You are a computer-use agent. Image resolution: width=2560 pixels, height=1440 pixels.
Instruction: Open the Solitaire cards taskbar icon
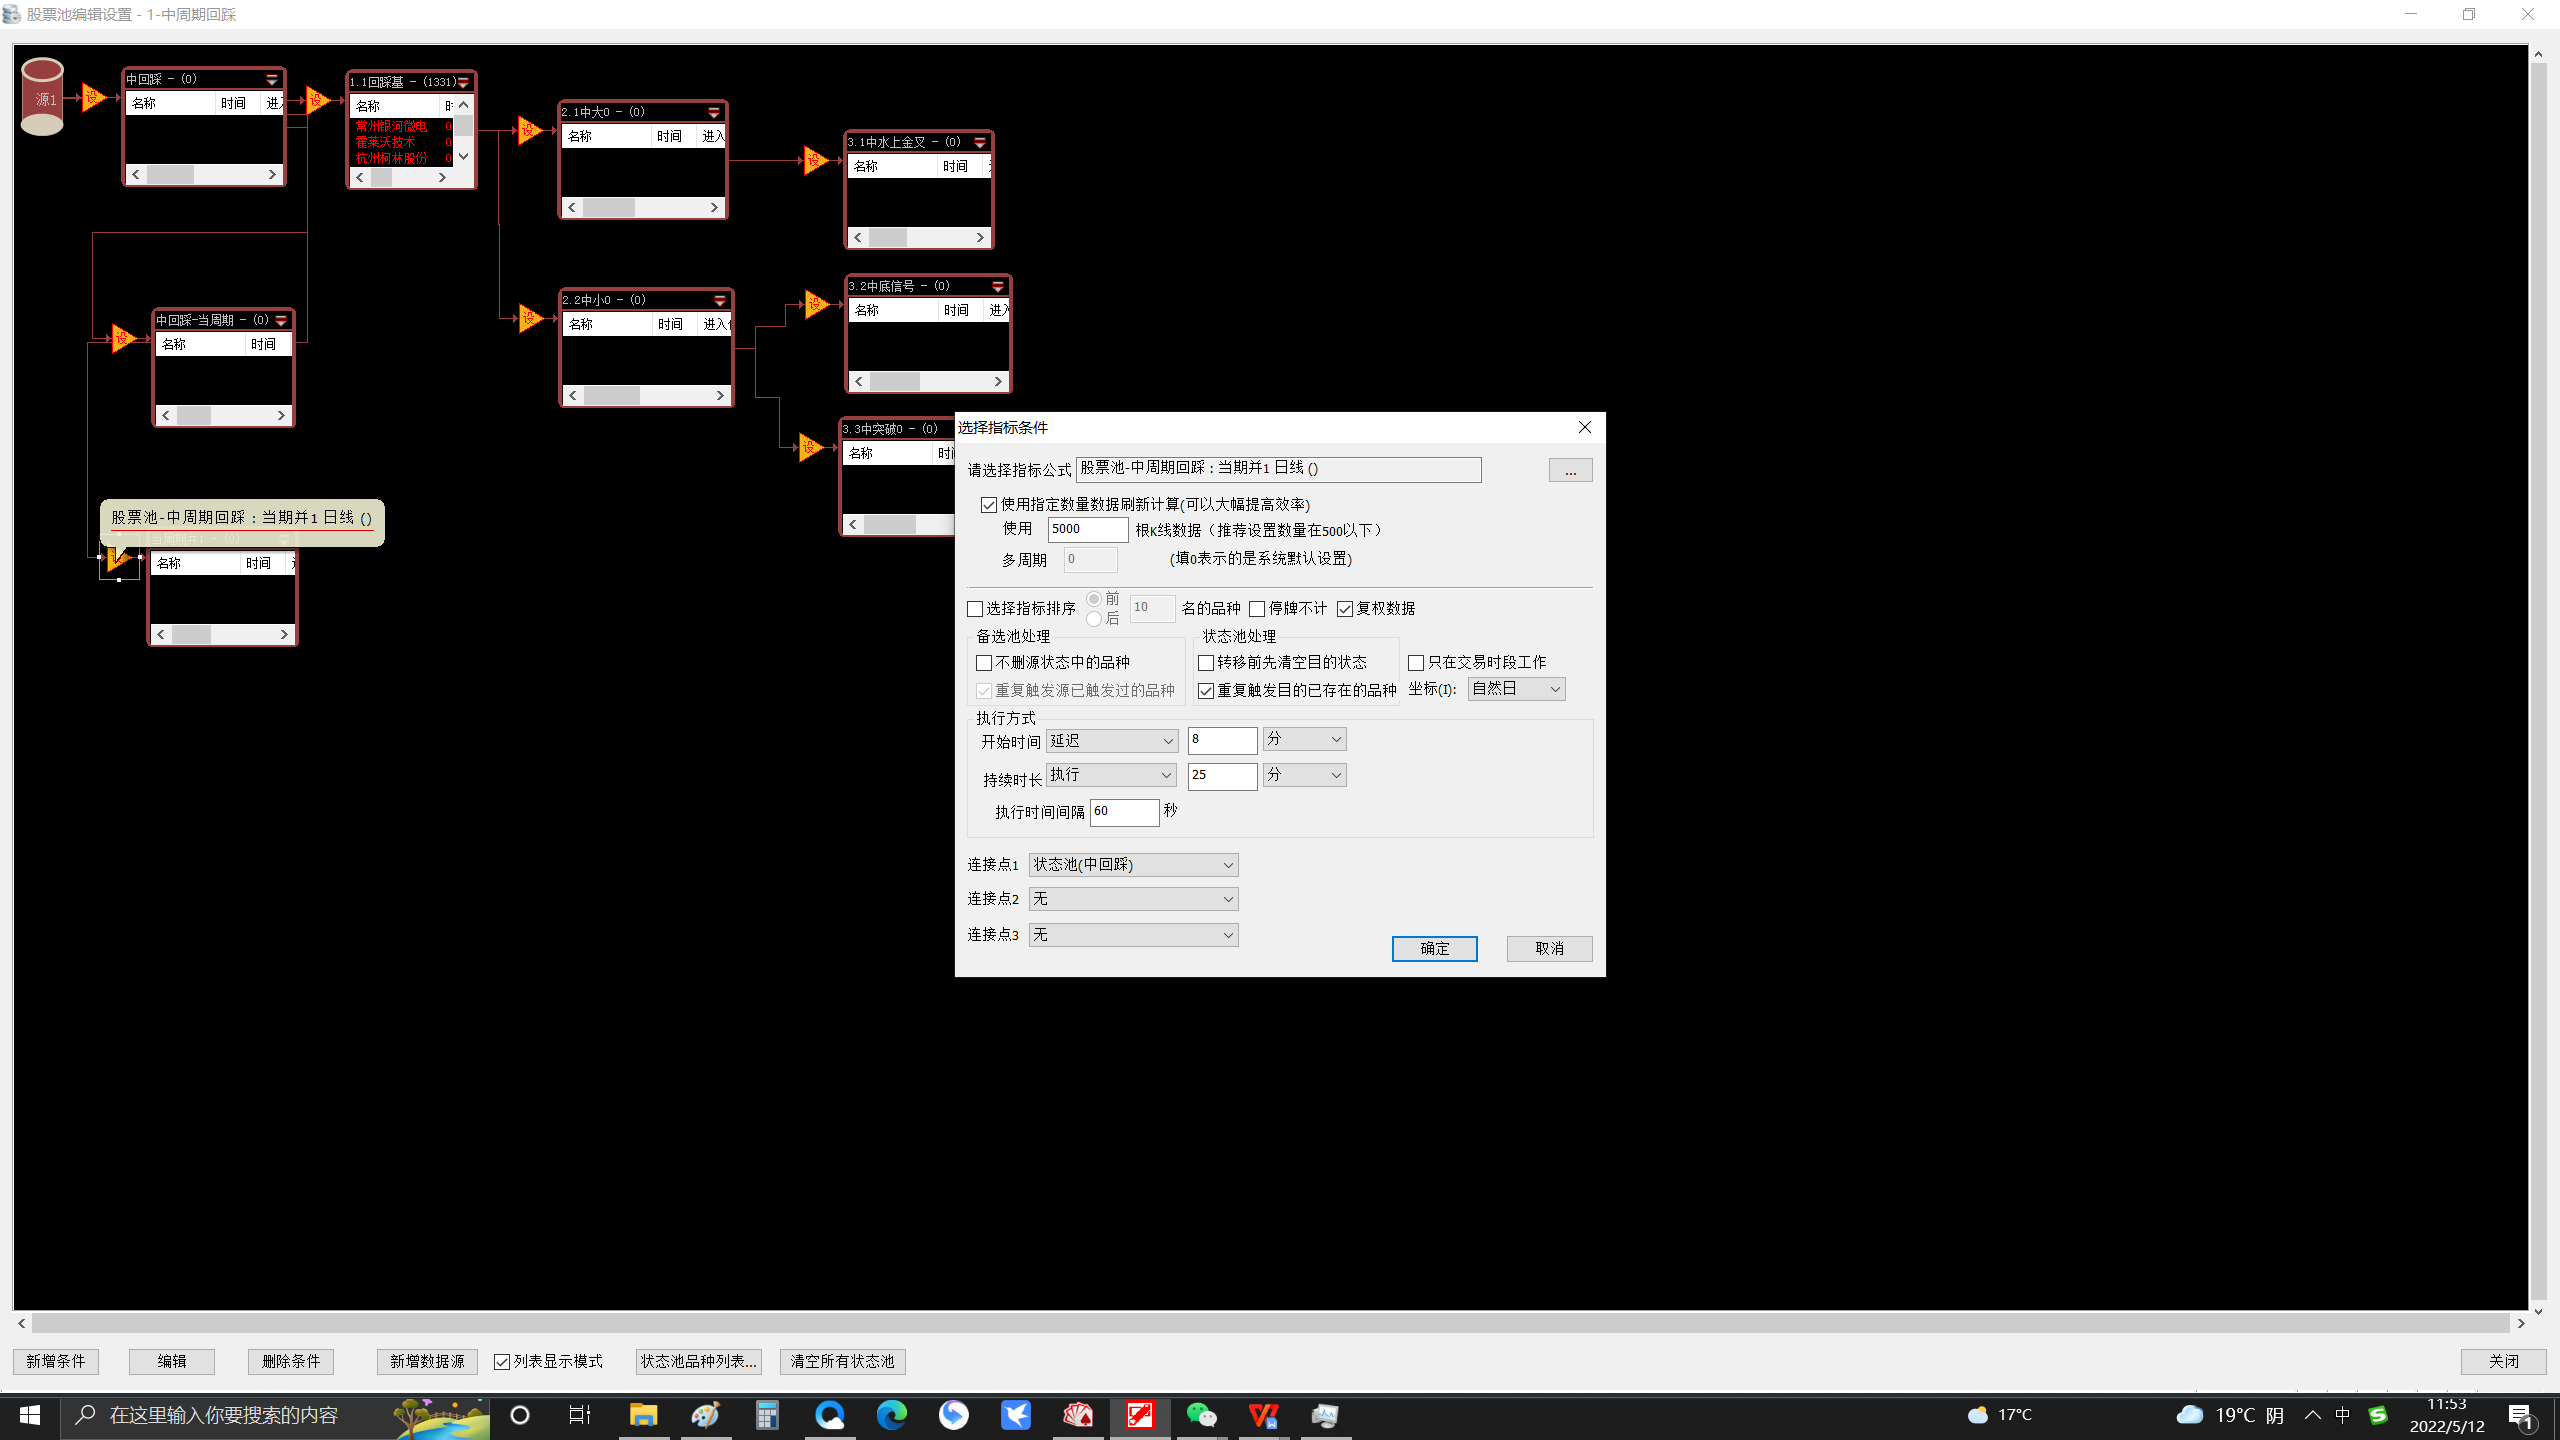coord(1077,1415)
